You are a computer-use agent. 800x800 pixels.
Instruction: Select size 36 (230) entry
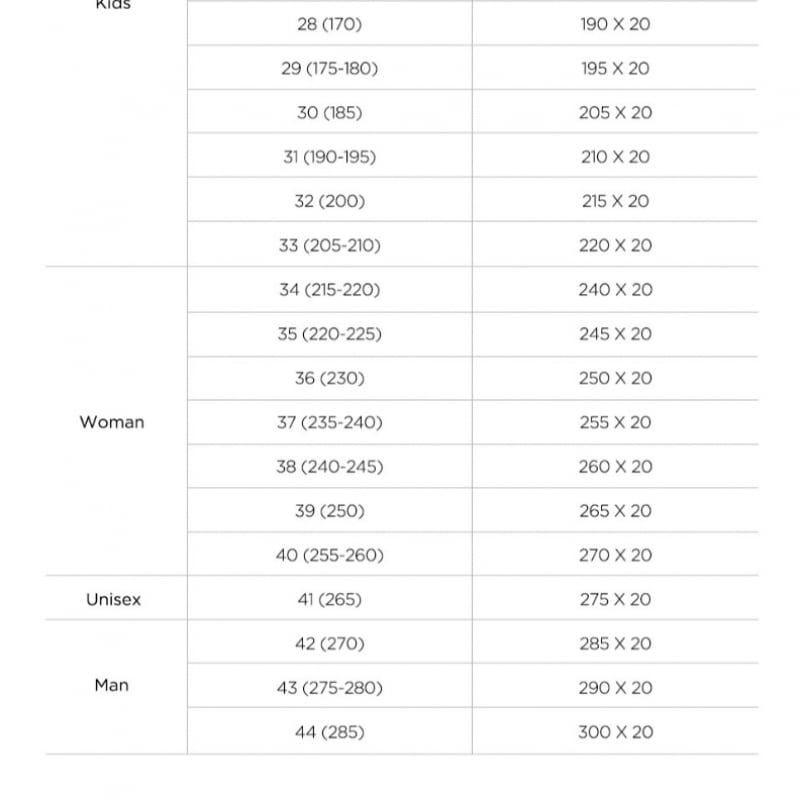329,378
